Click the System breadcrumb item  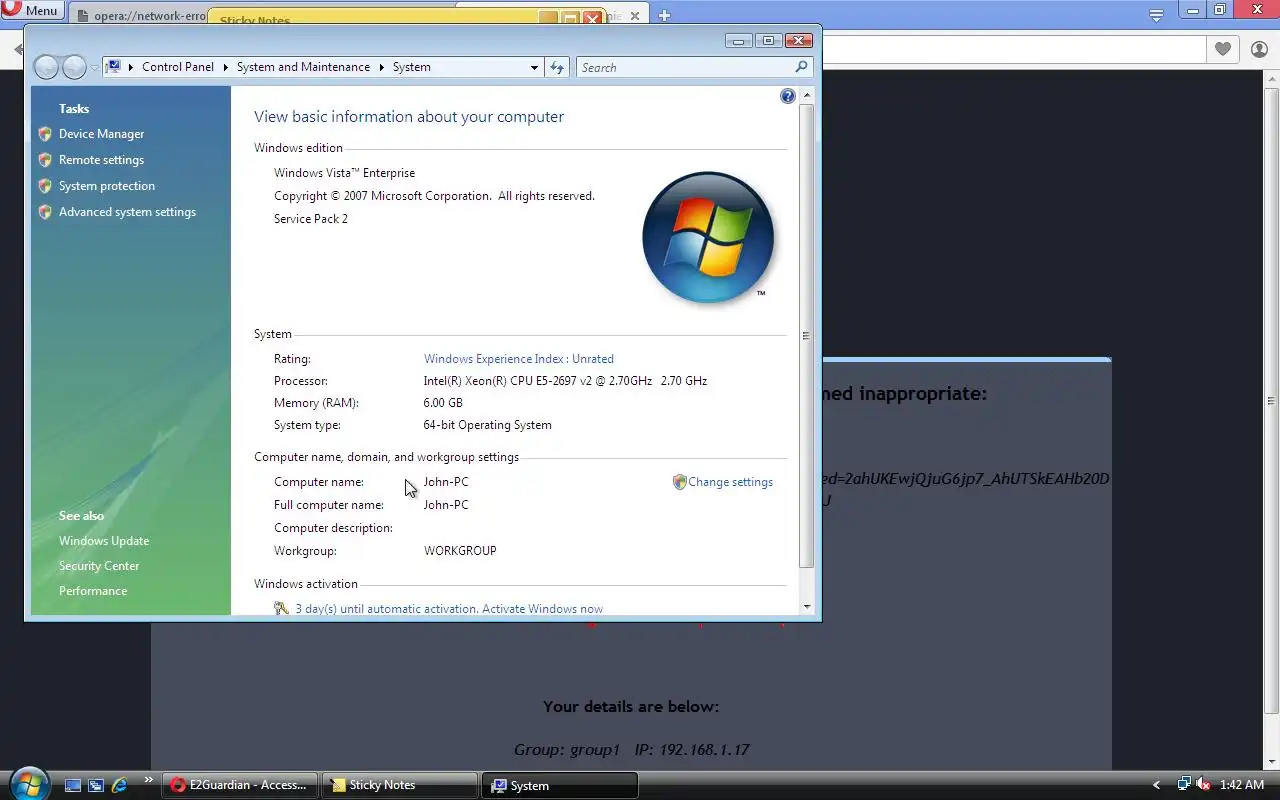click(x=412, y=67)
